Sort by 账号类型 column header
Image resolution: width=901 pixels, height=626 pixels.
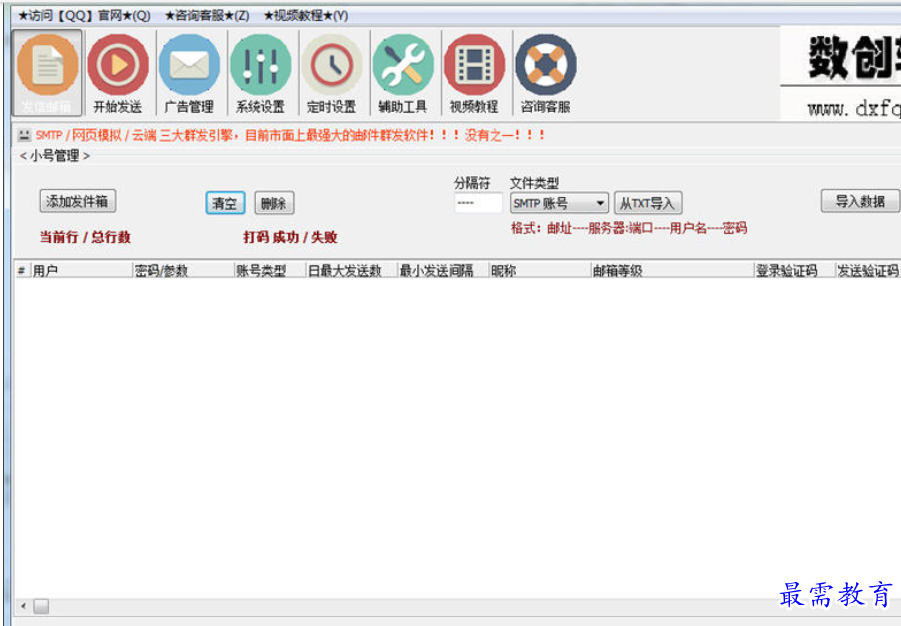[270, 270]
